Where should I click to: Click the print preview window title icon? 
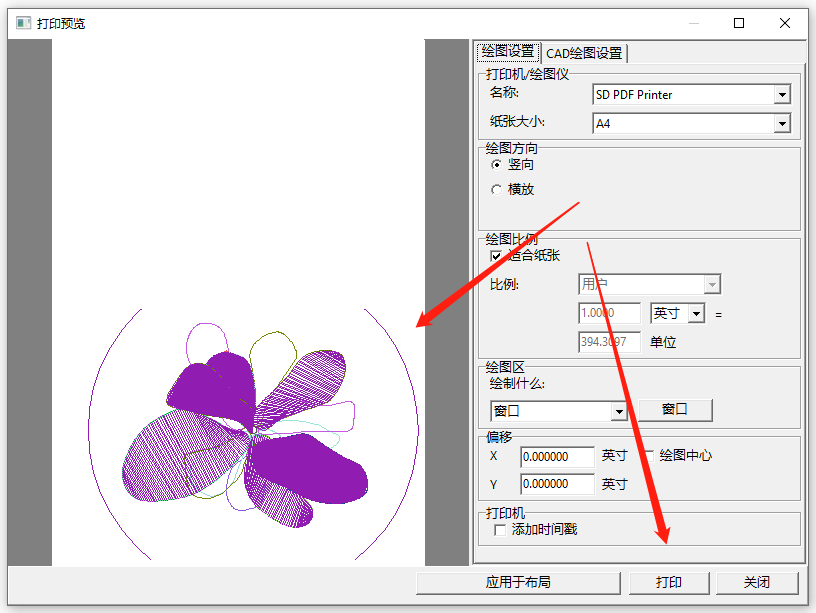(23, 23)
